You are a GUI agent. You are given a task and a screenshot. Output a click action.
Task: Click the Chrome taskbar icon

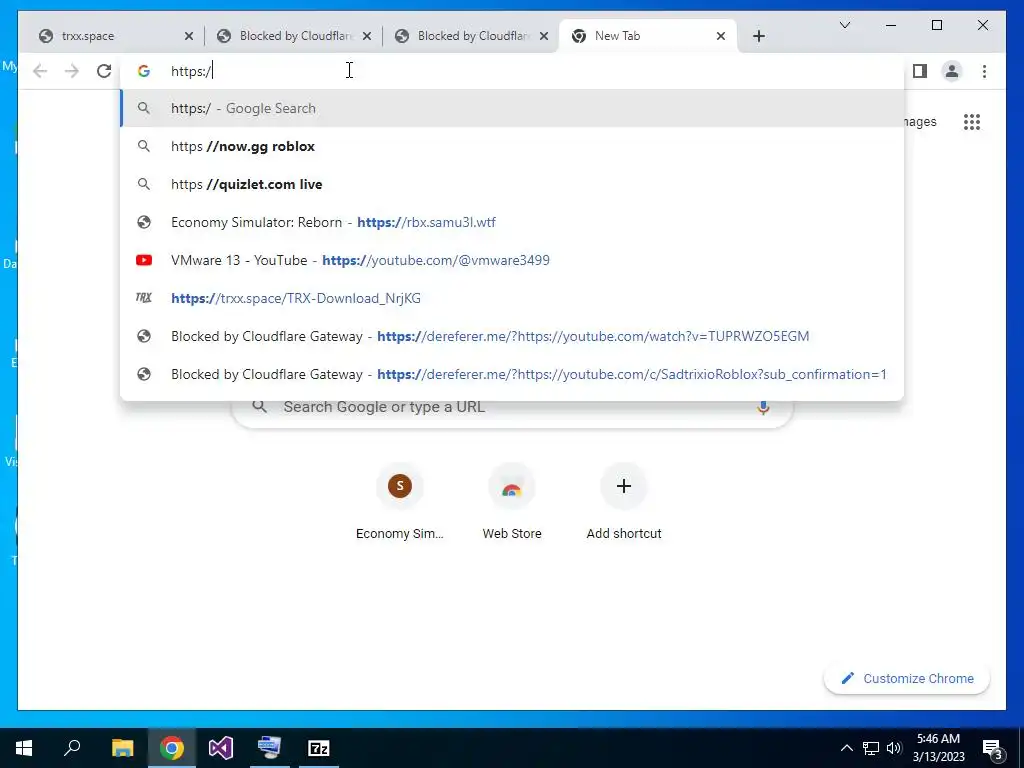point(172,748)
